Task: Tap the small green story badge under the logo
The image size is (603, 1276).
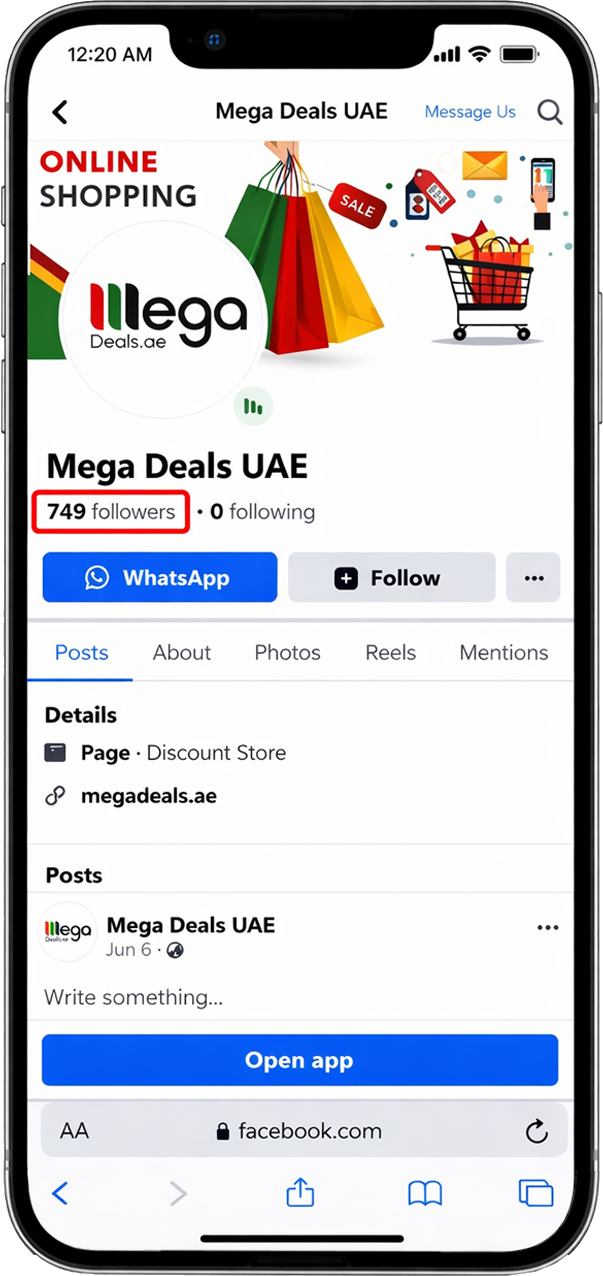Action: pos(253,407)
